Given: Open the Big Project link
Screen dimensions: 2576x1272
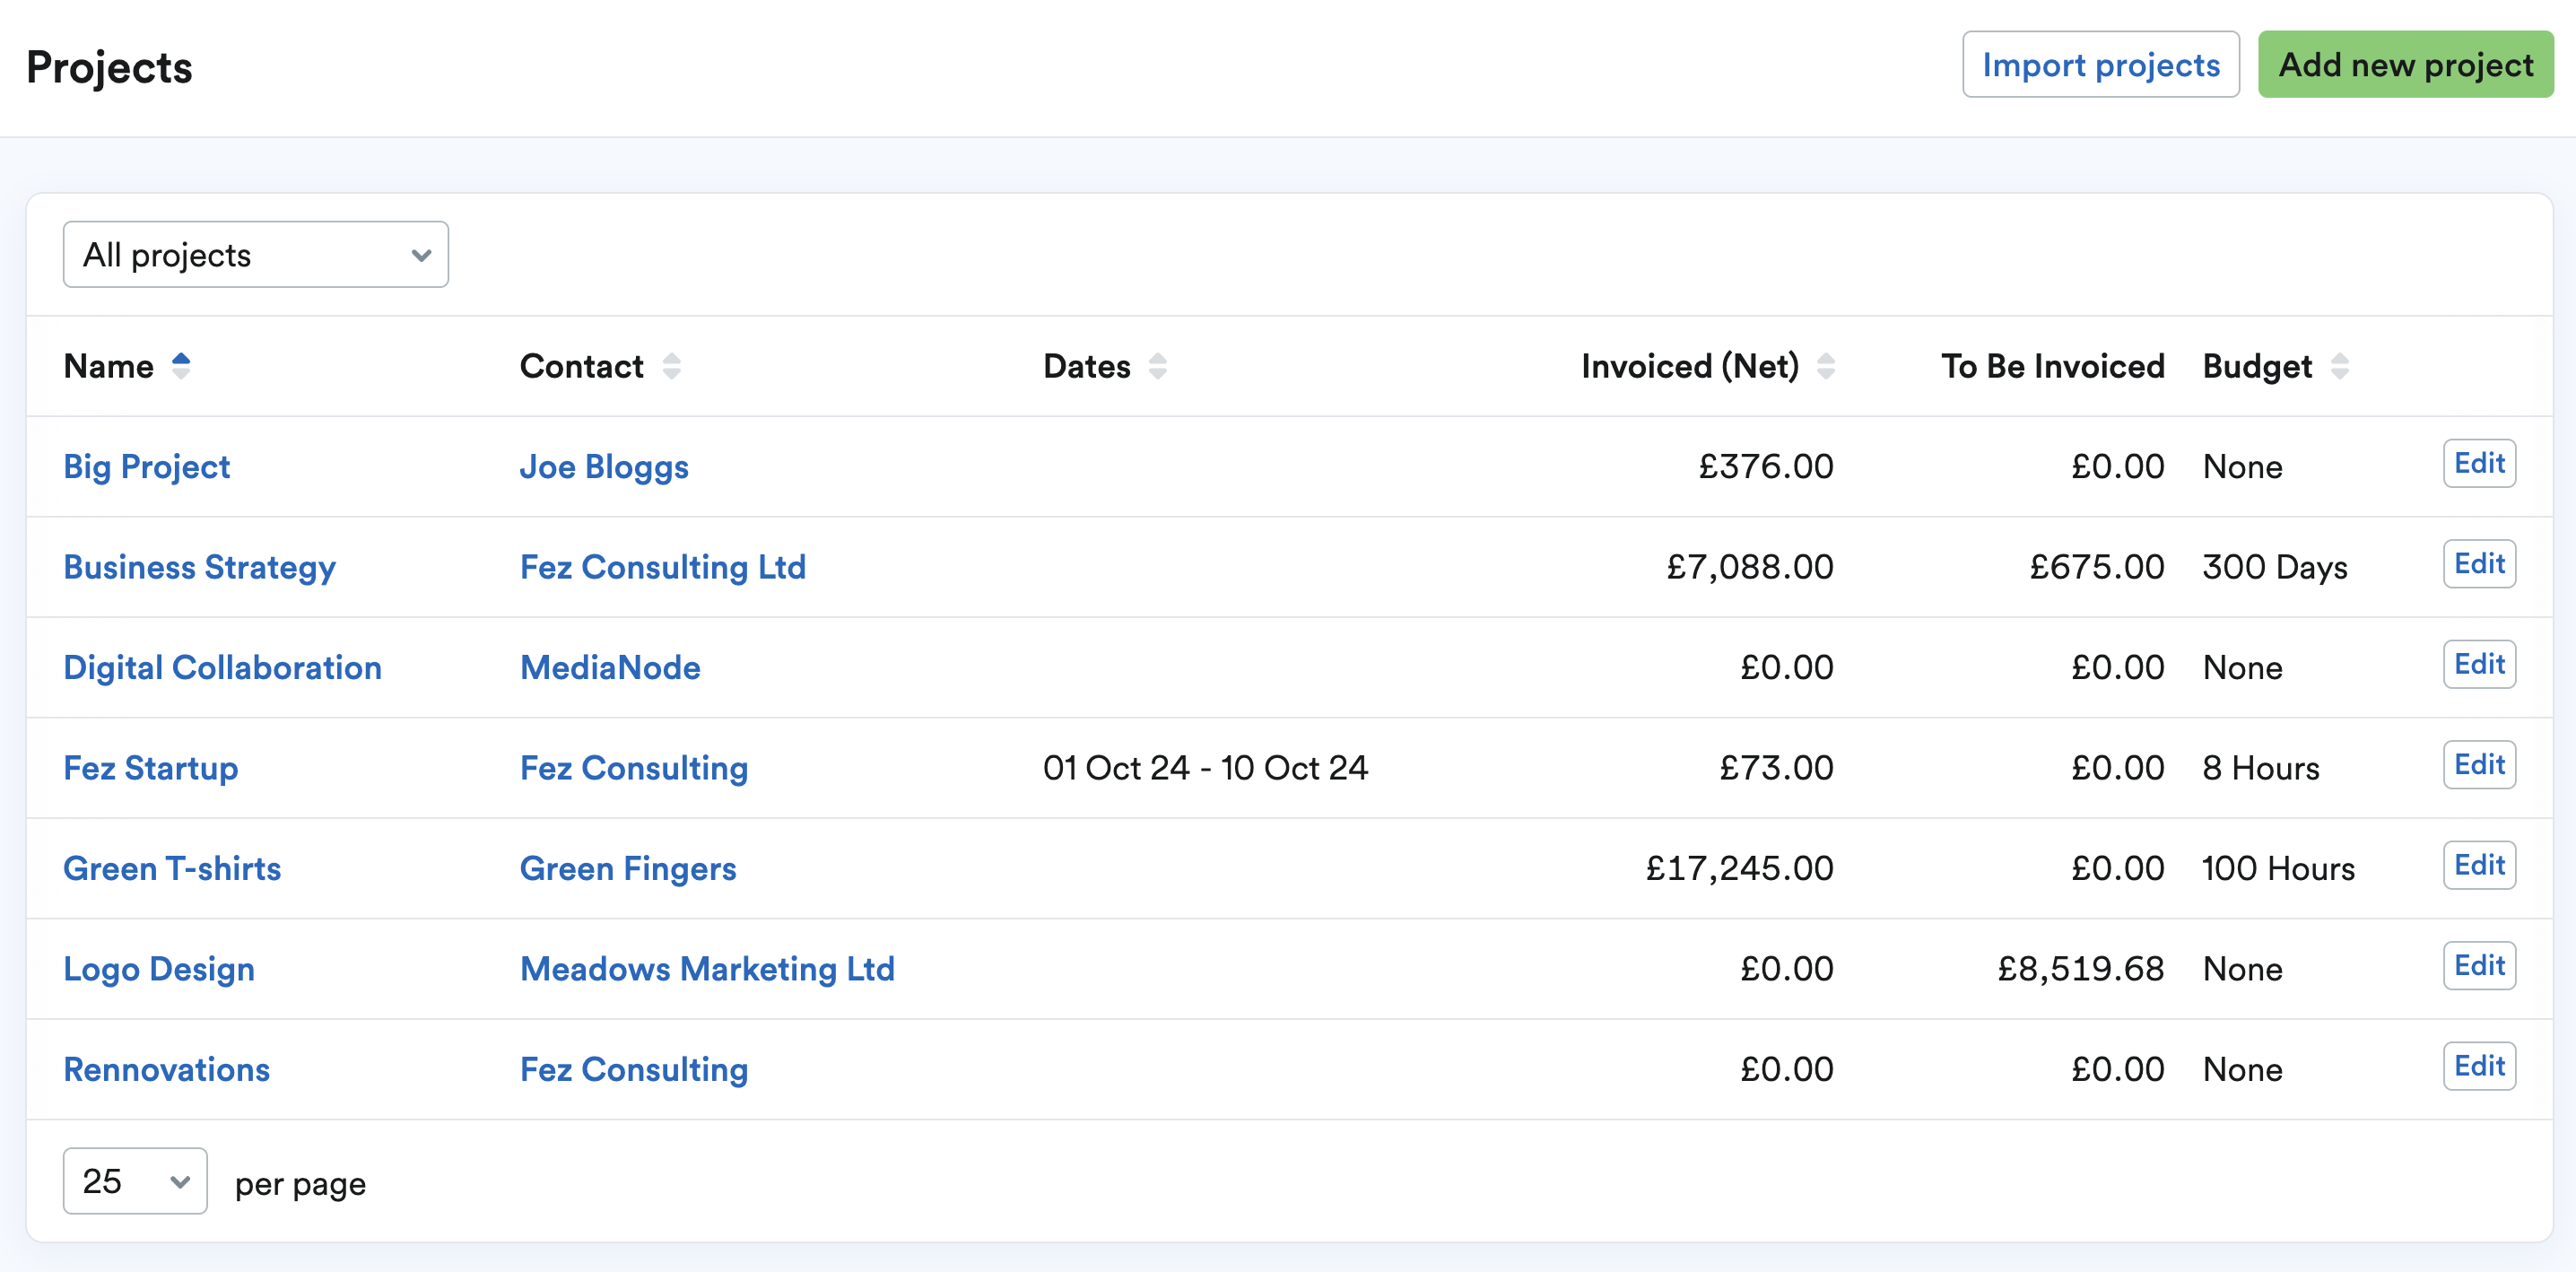Looking at the screenshot, I should [x=147, y=467].
